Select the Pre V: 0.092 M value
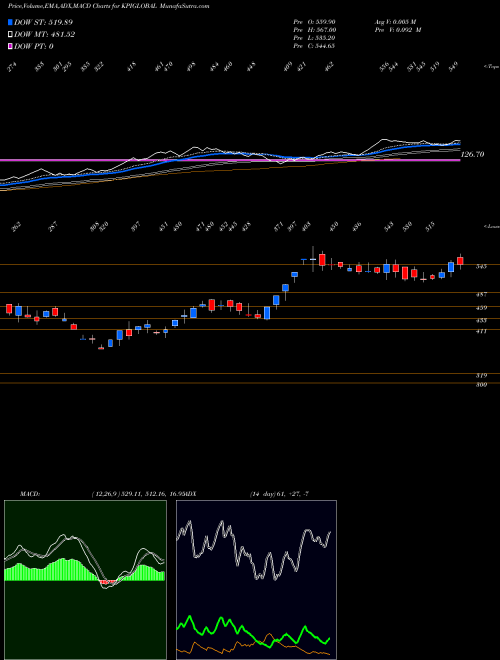The height and width of the screenshot is (660, 500). 398,30
